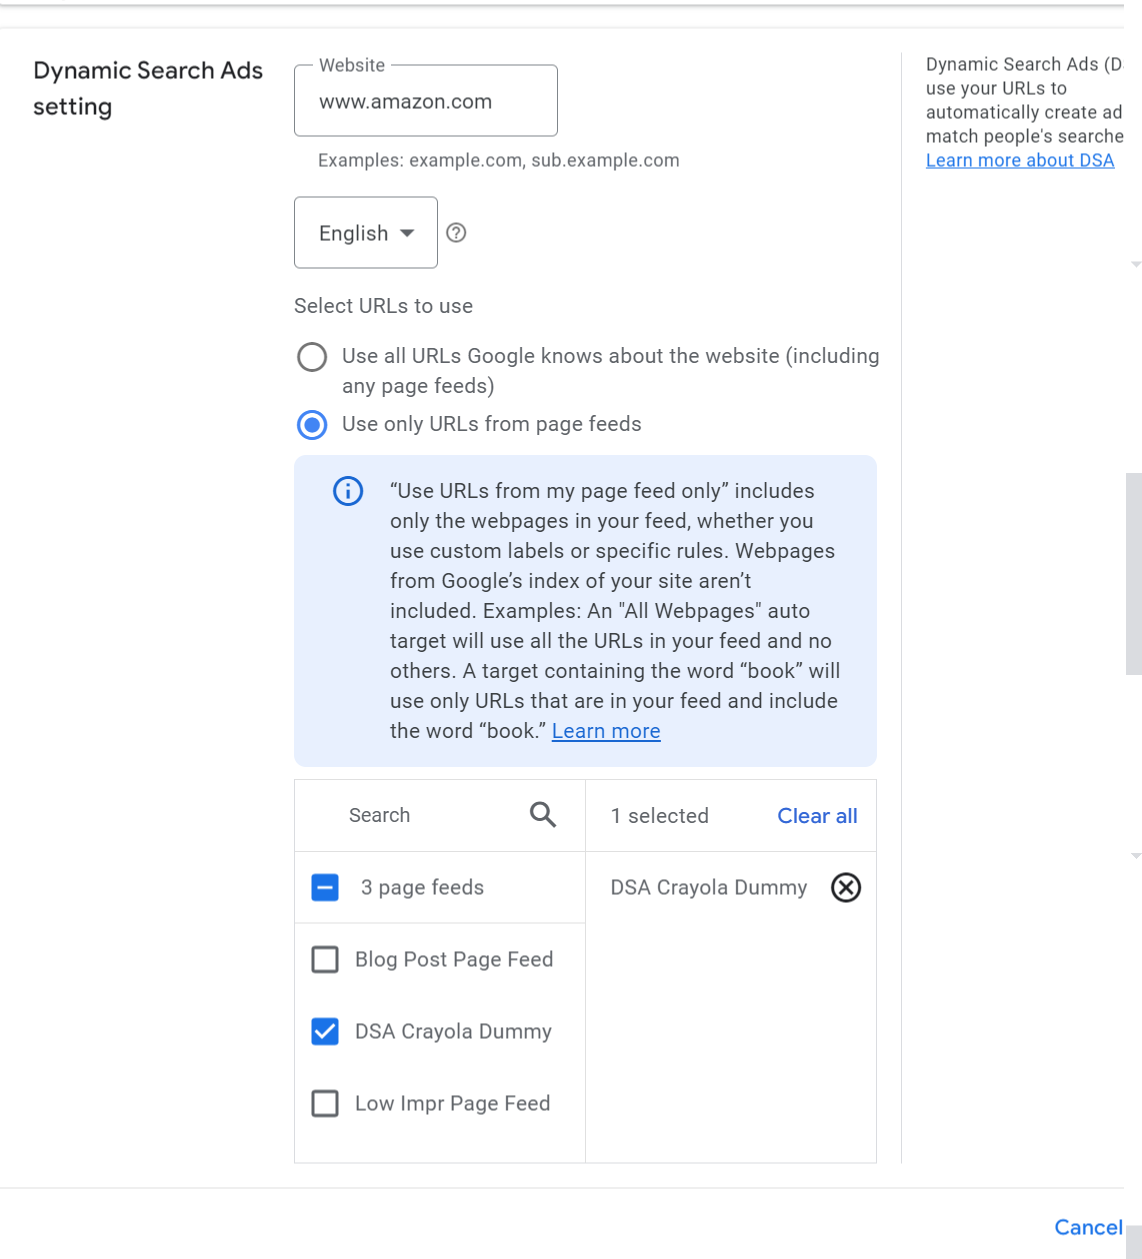Screen dimensions: 1142x1259
Task: Click 'DSA Crayola Dummy' in the selected list
Action: 709,887
